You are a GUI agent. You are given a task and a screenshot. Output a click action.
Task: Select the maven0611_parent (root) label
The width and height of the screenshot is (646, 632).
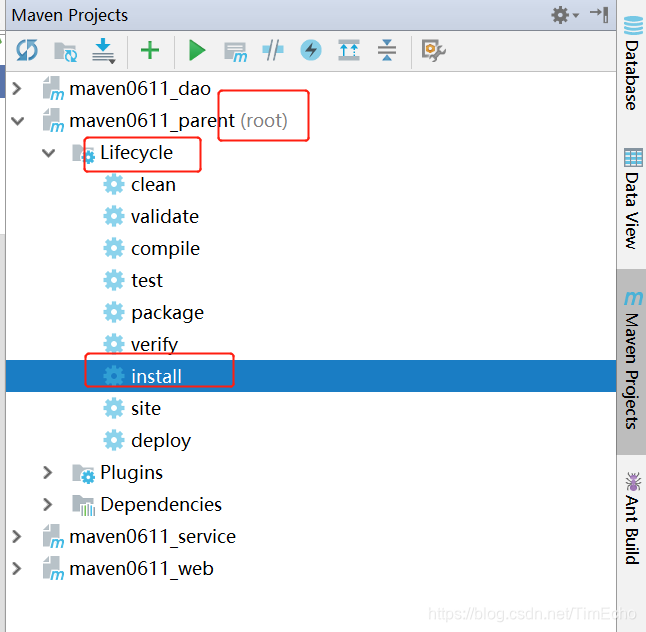point(178,121)
